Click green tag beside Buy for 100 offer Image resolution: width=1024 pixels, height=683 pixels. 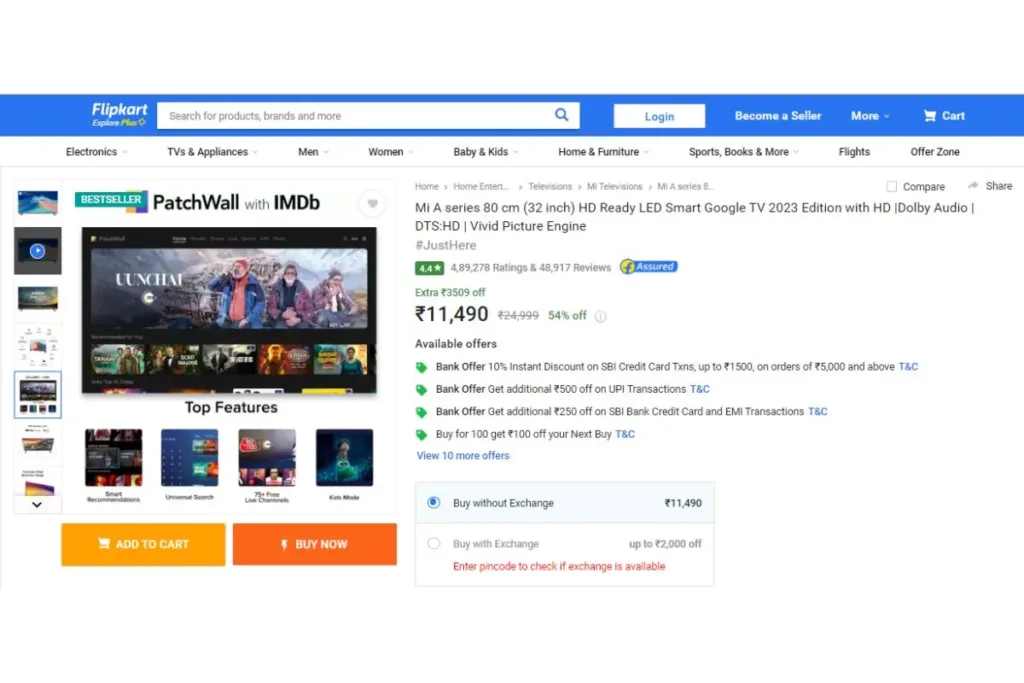tap(422, 435)
